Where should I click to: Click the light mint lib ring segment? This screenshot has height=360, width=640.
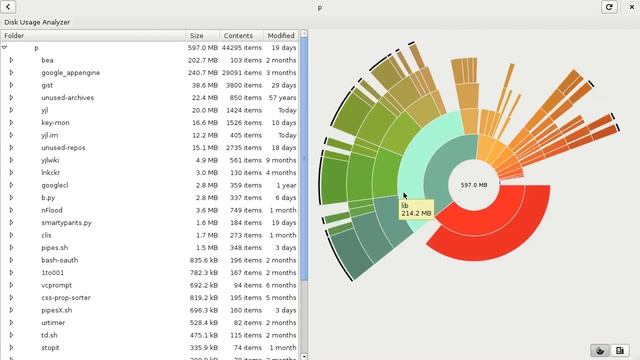pyautogui.click(x=420, y=151)
